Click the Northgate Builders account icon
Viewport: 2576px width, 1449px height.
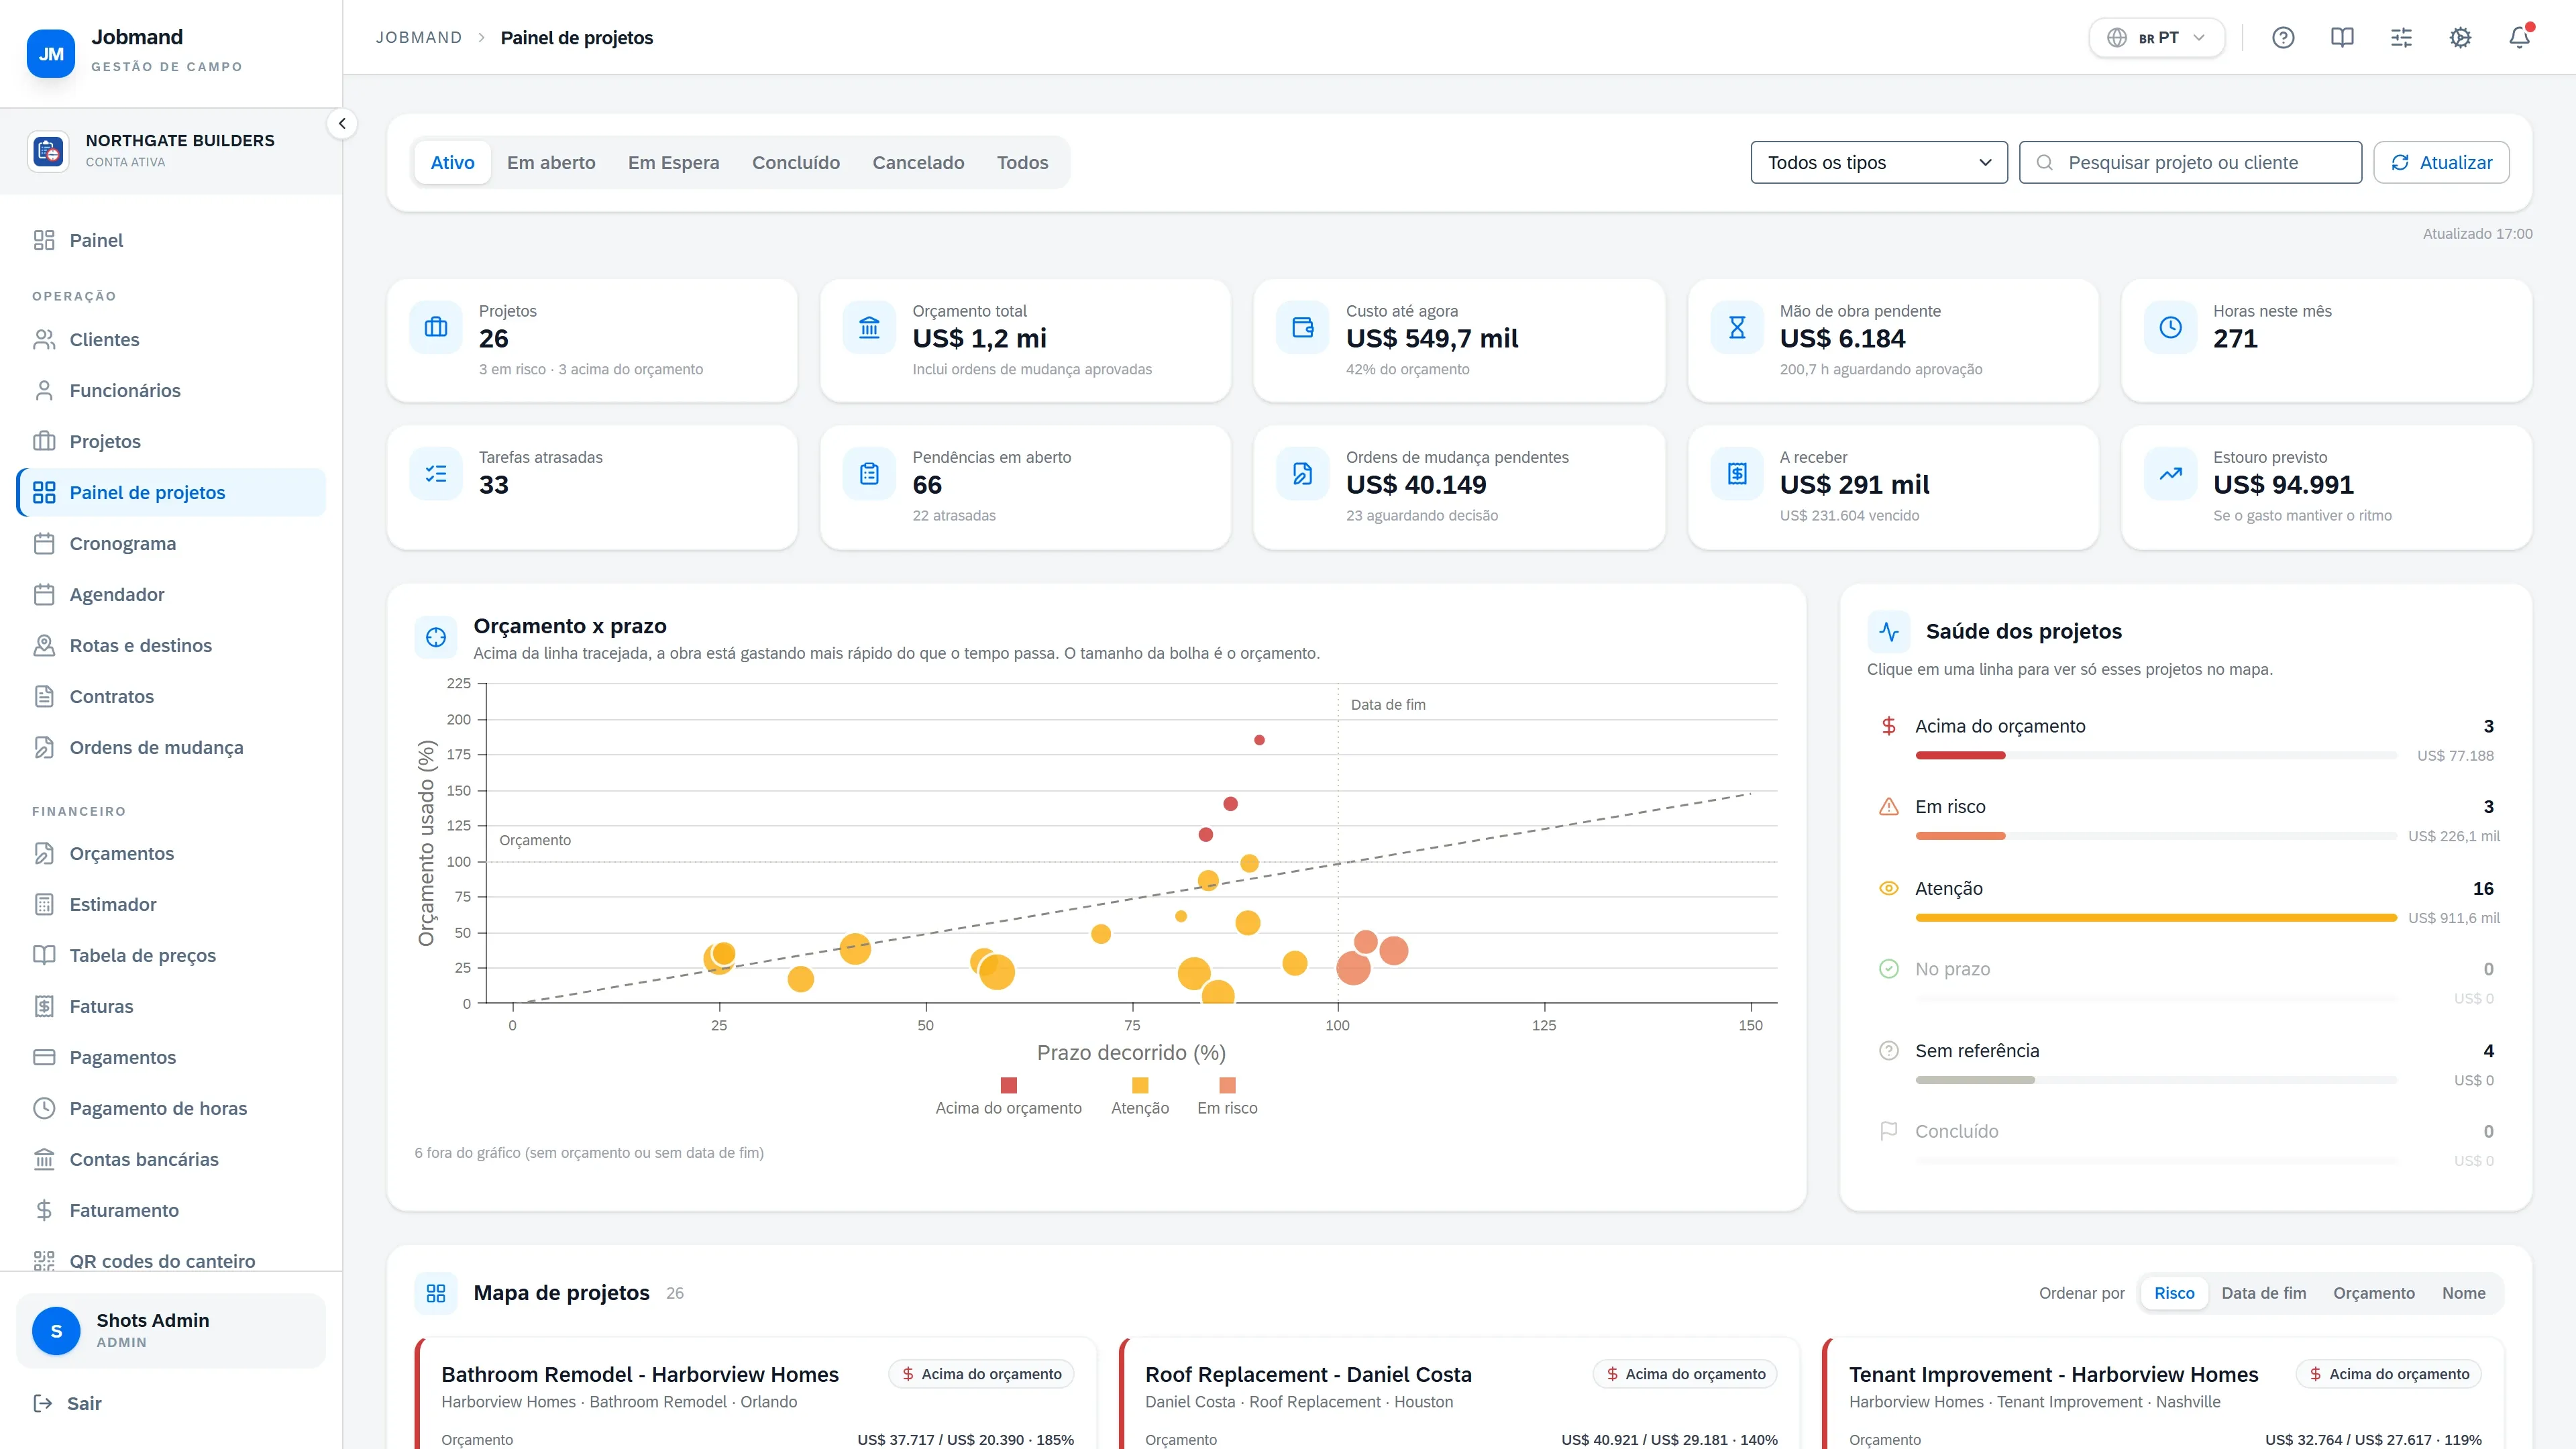tap(48, 151)
